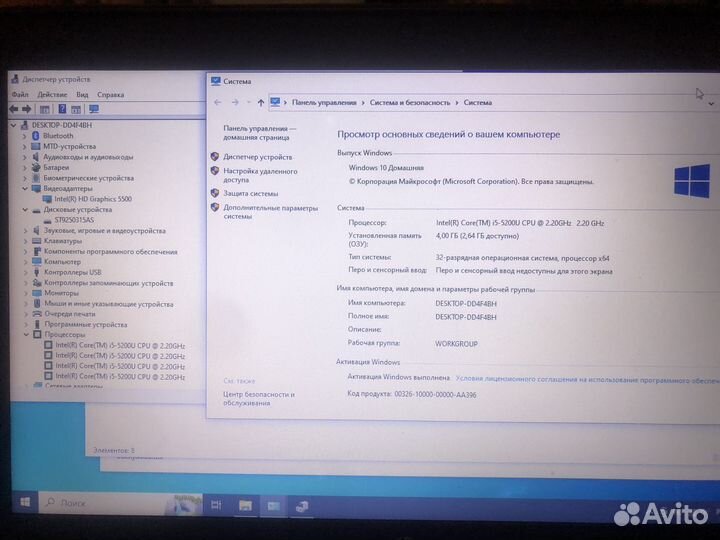The width and height of the screenshot is (720, 540).
Task: Click the Intel(R) HD Graphics 5500 adapter icon
Action: pos(47,199)
